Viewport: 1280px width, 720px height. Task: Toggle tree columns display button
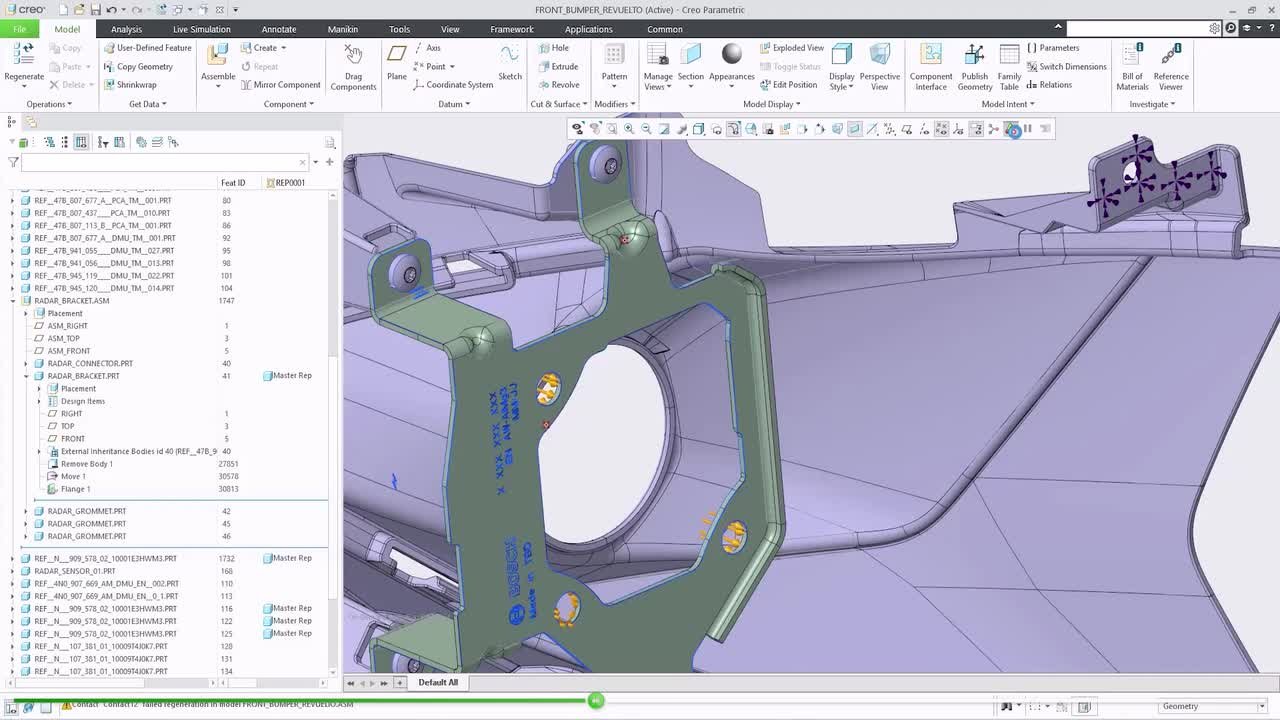coord(81,142)
